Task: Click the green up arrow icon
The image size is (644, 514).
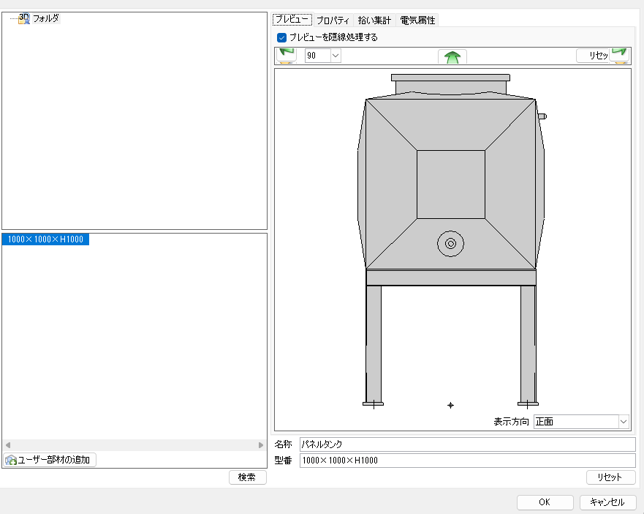Action: click(452, 57)
